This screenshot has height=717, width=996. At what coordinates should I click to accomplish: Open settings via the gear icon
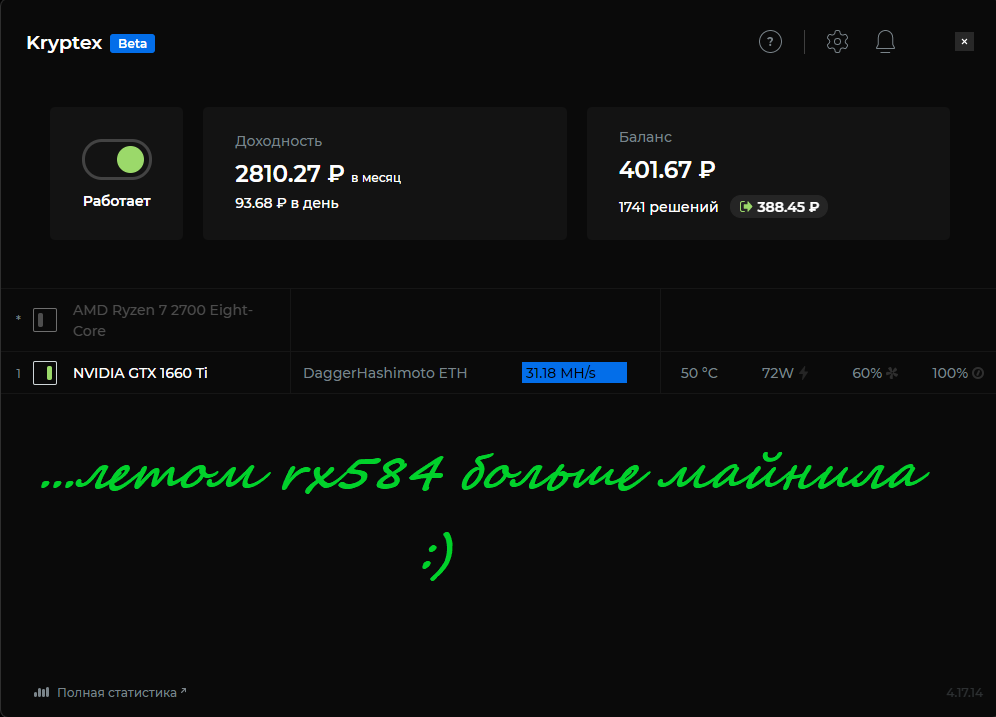click(x=837, y=42)
